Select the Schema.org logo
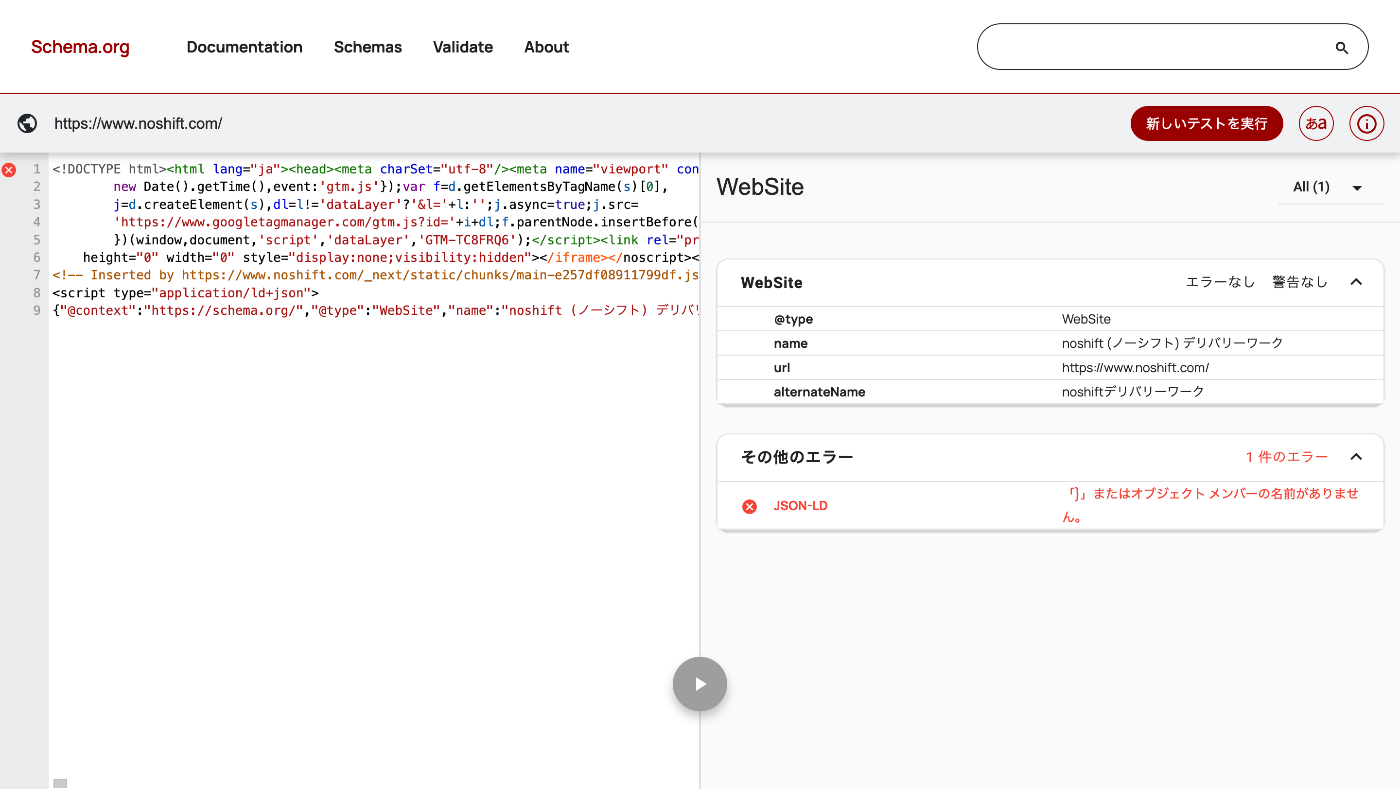Viewport: 1400px width, 789px height. click(80, 46)
